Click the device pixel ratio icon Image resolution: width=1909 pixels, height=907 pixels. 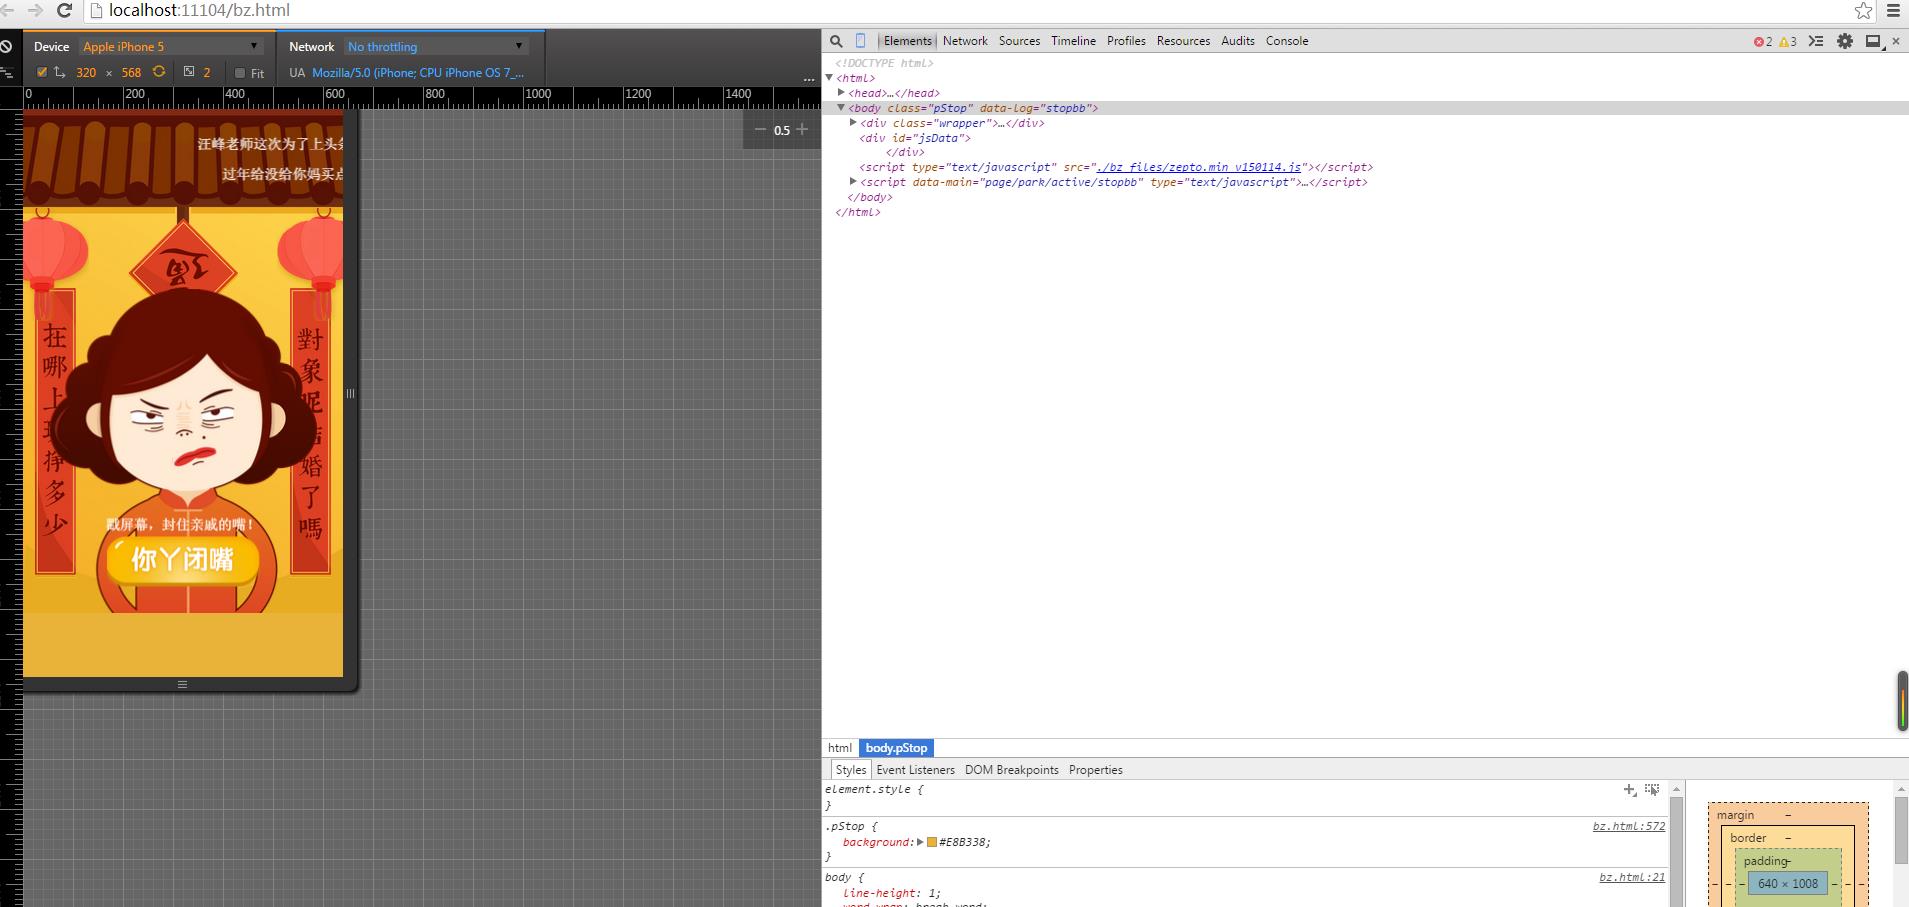click(189, 72)
